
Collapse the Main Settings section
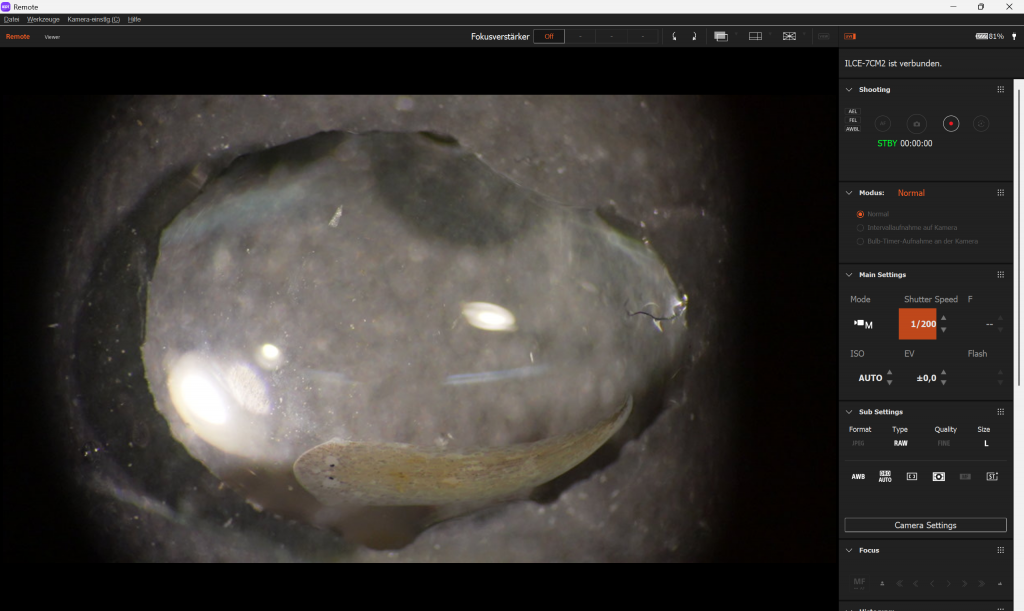point(849,275)
